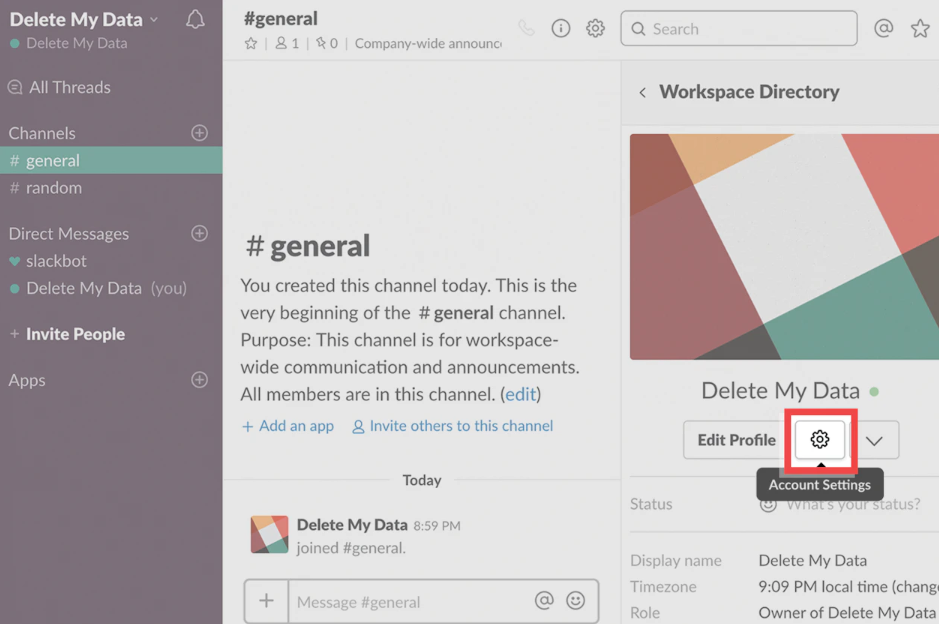The image size is (939, 624).
Task: Invite People to the workspace
Action: point(68,334)
